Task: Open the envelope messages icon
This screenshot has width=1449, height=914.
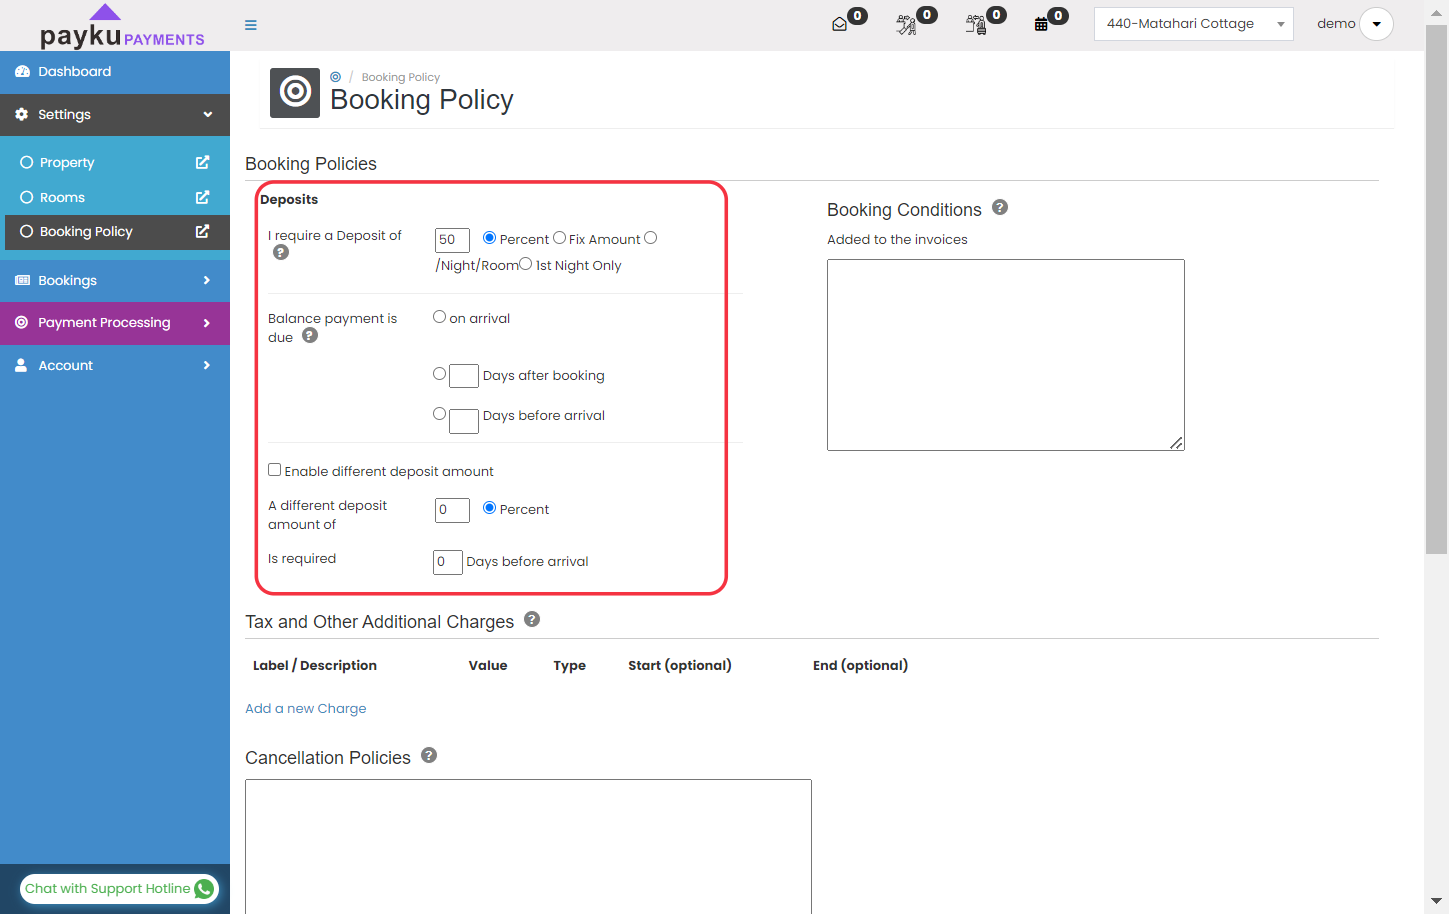Action: [x=840, y=25]
